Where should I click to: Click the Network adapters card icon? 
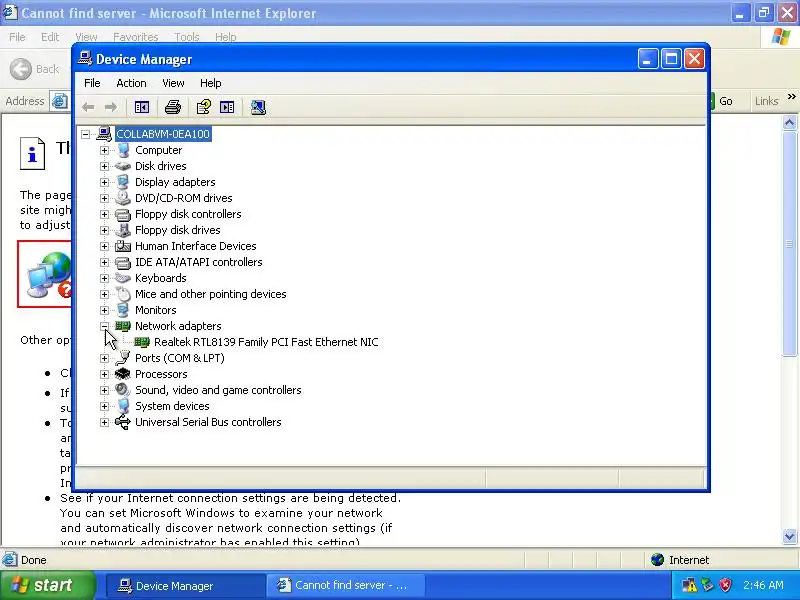click(x=123, y=326)
